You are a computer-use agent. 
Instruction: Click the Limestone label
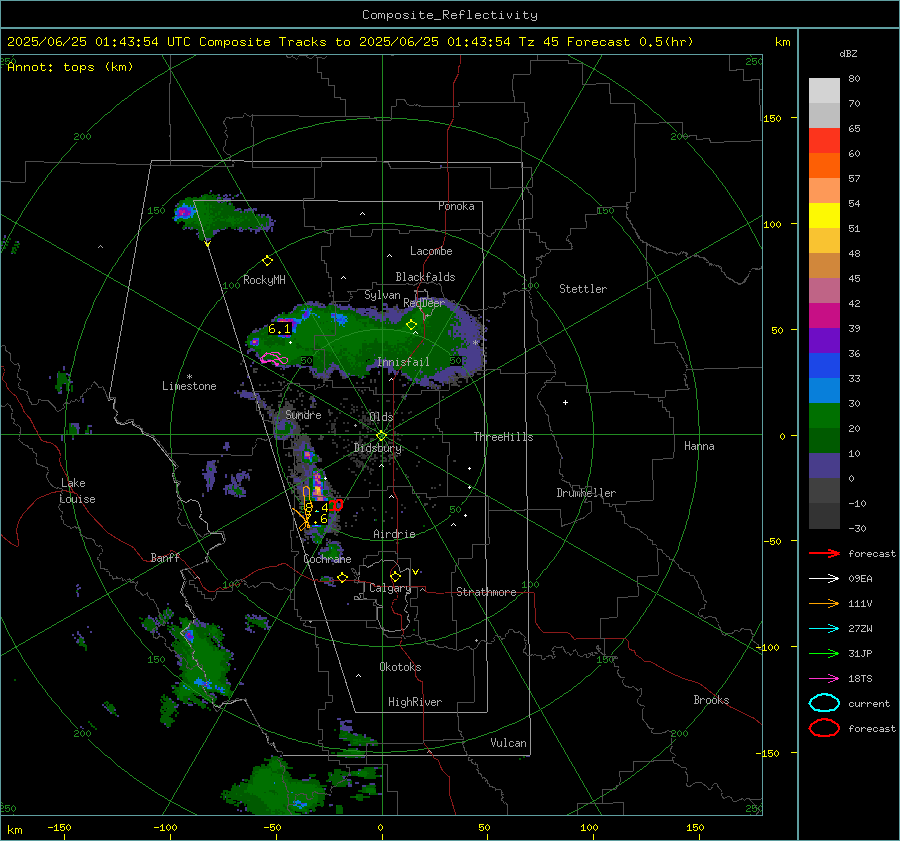(x=189, y=386)
